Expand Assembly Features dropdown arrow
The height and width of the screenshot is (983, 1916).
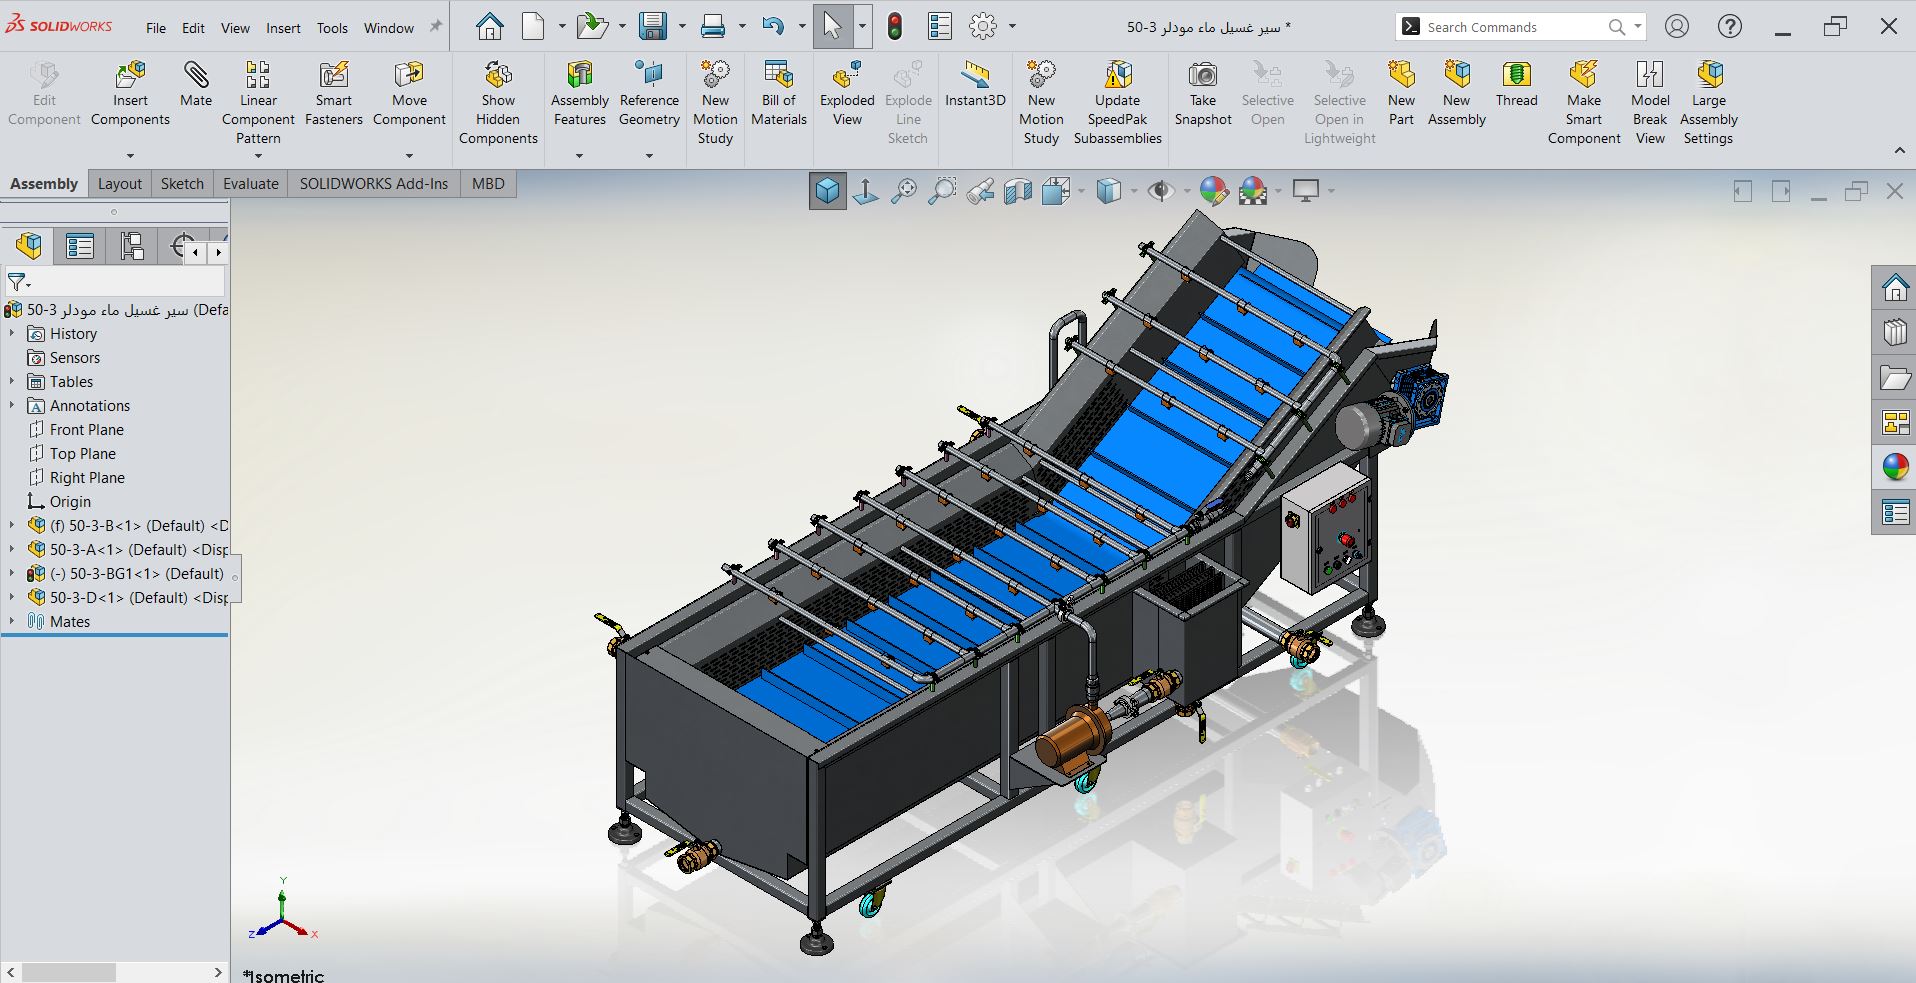pos(579,156)
